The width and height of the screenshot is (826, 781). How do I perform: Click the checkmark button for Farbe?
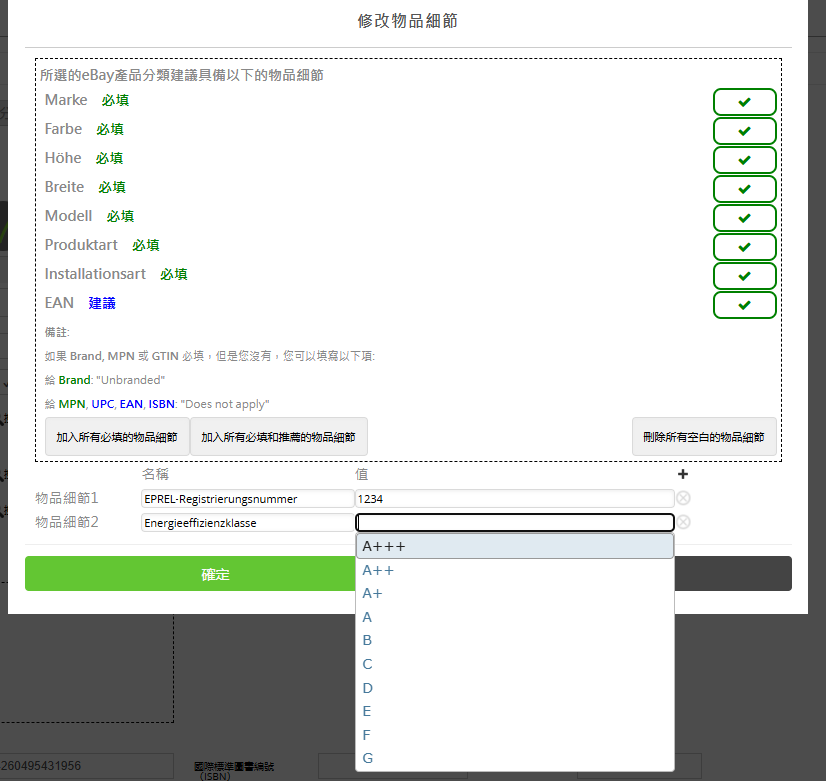tap(744, 131)
